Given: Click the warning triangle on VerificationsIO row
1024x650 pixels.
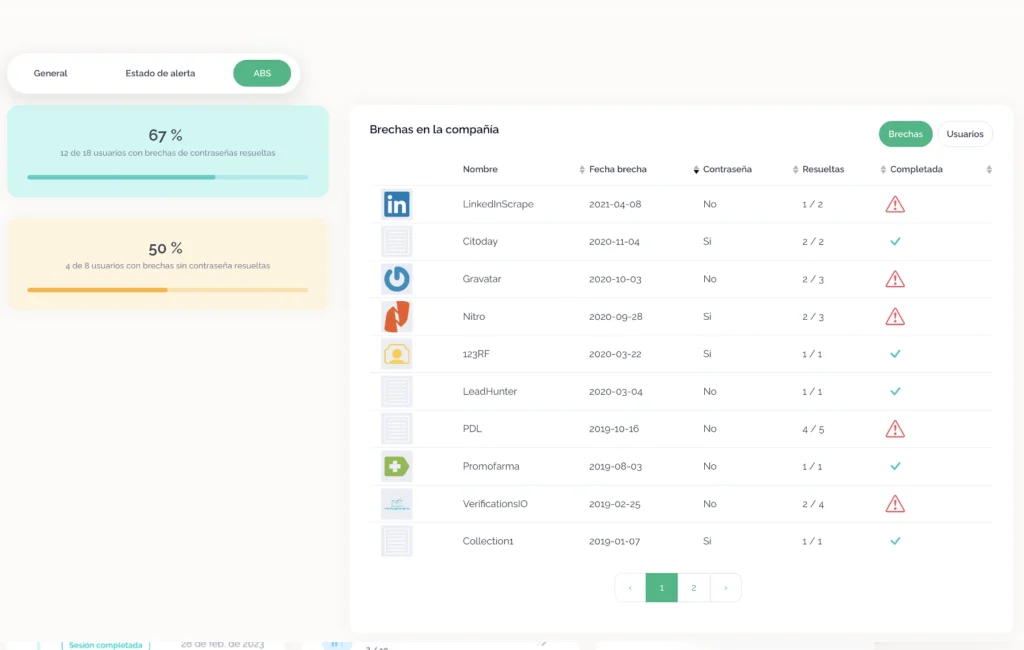Looking at the screenshot, I should [x=895, y=504].
